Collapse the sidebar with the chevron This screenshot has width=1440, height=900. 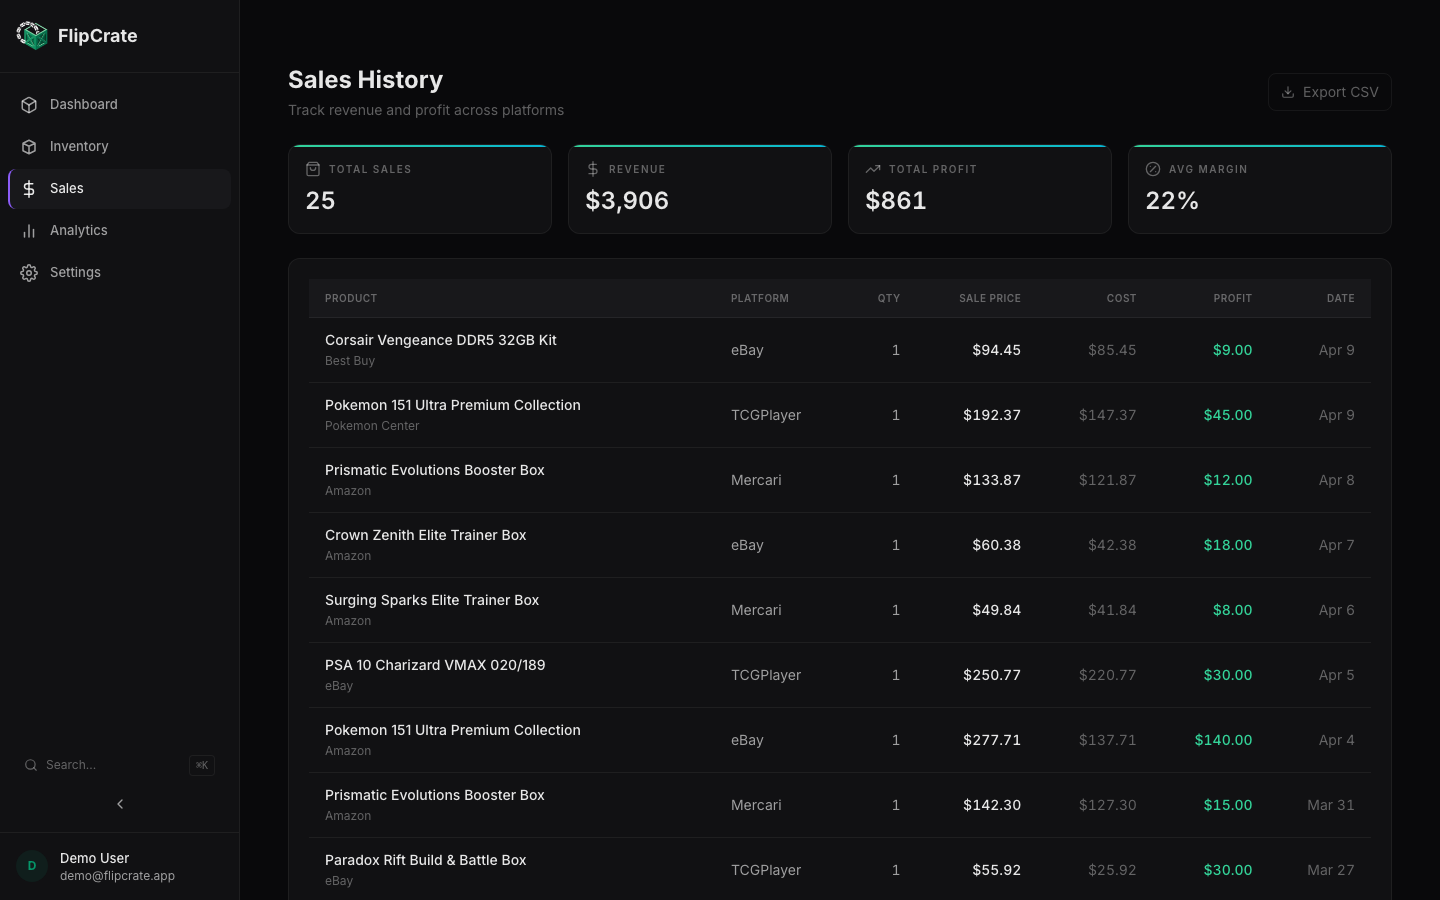click(120, 803)
